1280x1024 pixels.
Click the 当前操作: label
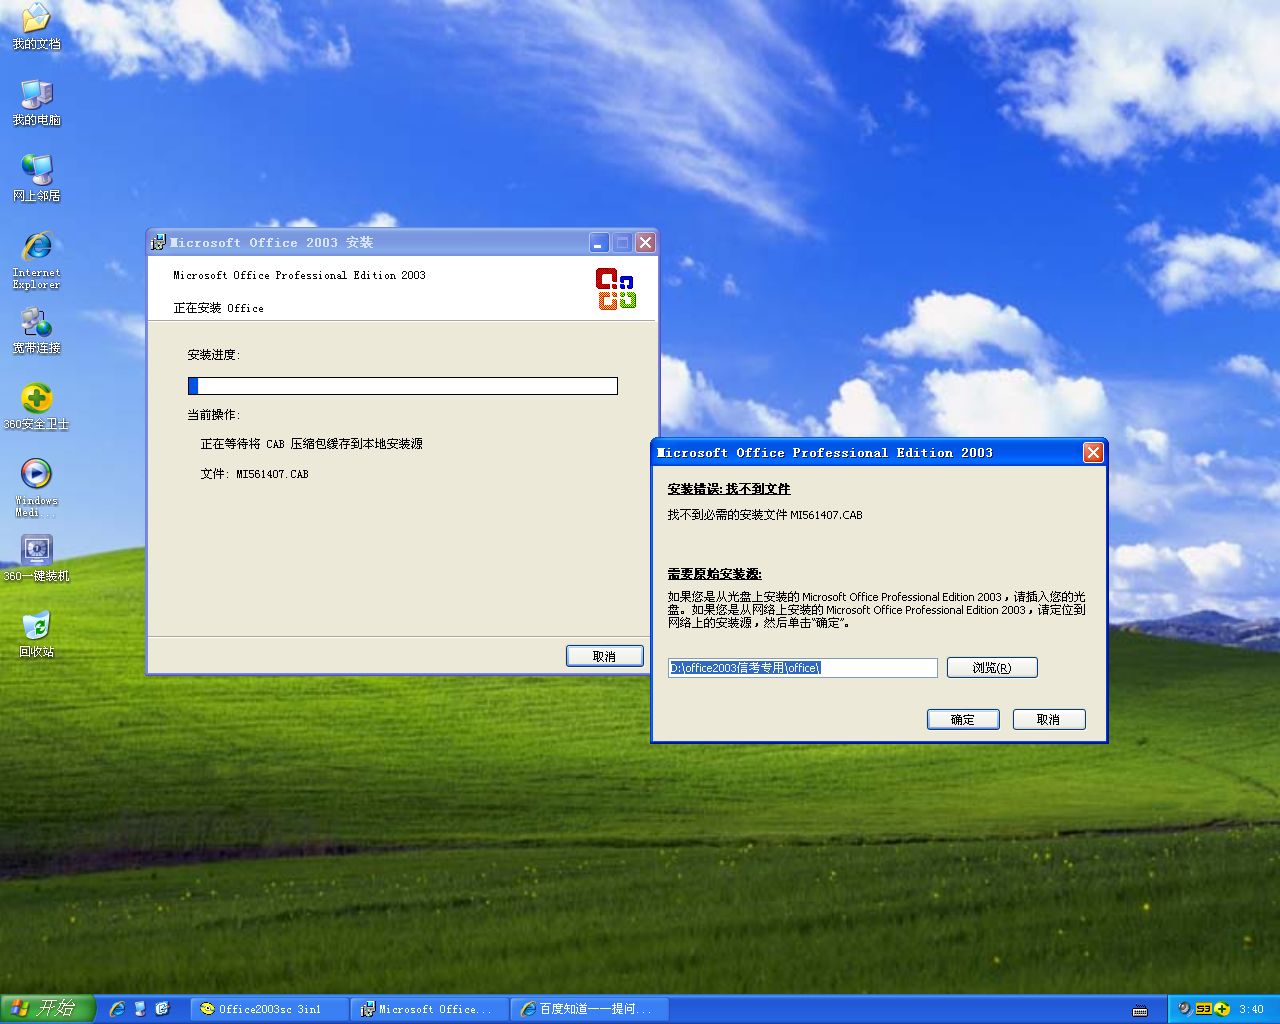click(x=214, y=415)
